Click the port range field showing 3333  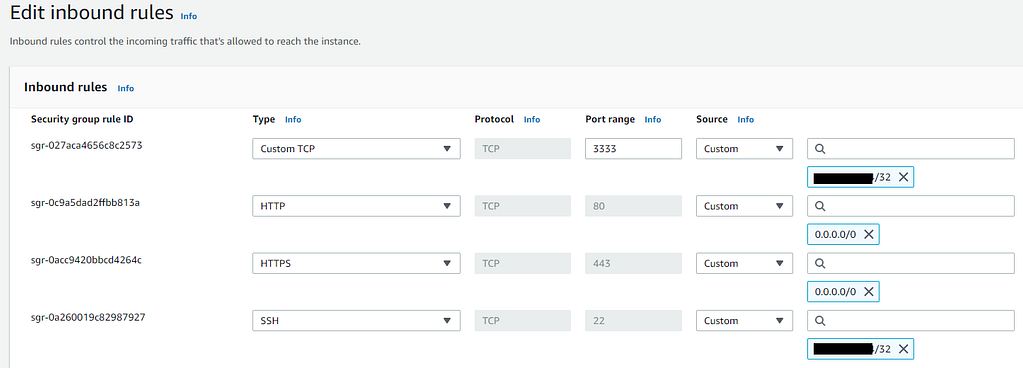point(634,149)
